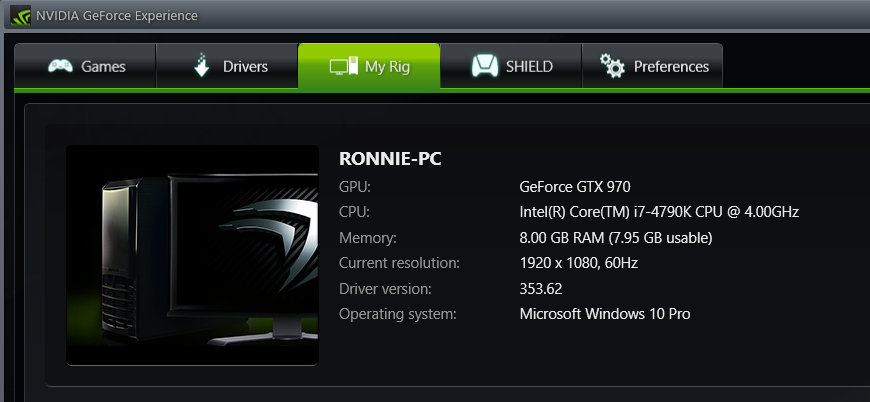Click the RONNIE-PC computer name

[x=390, y=159]
